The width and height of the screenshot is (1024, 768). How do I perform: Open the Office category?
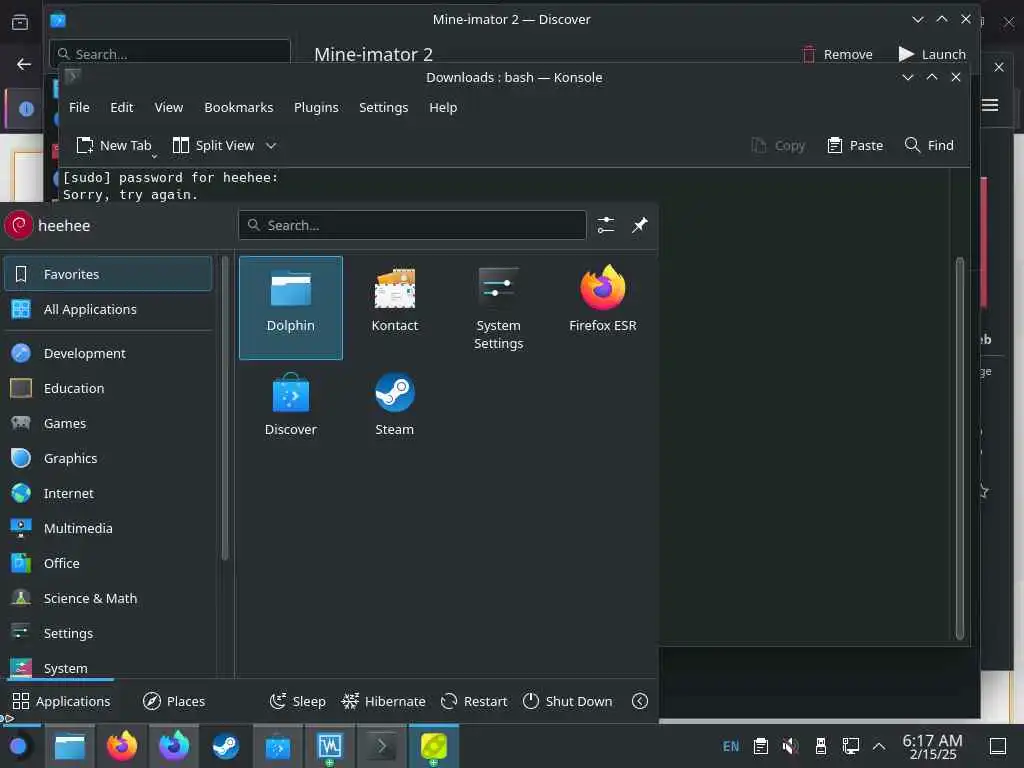[x=108, y=564]
